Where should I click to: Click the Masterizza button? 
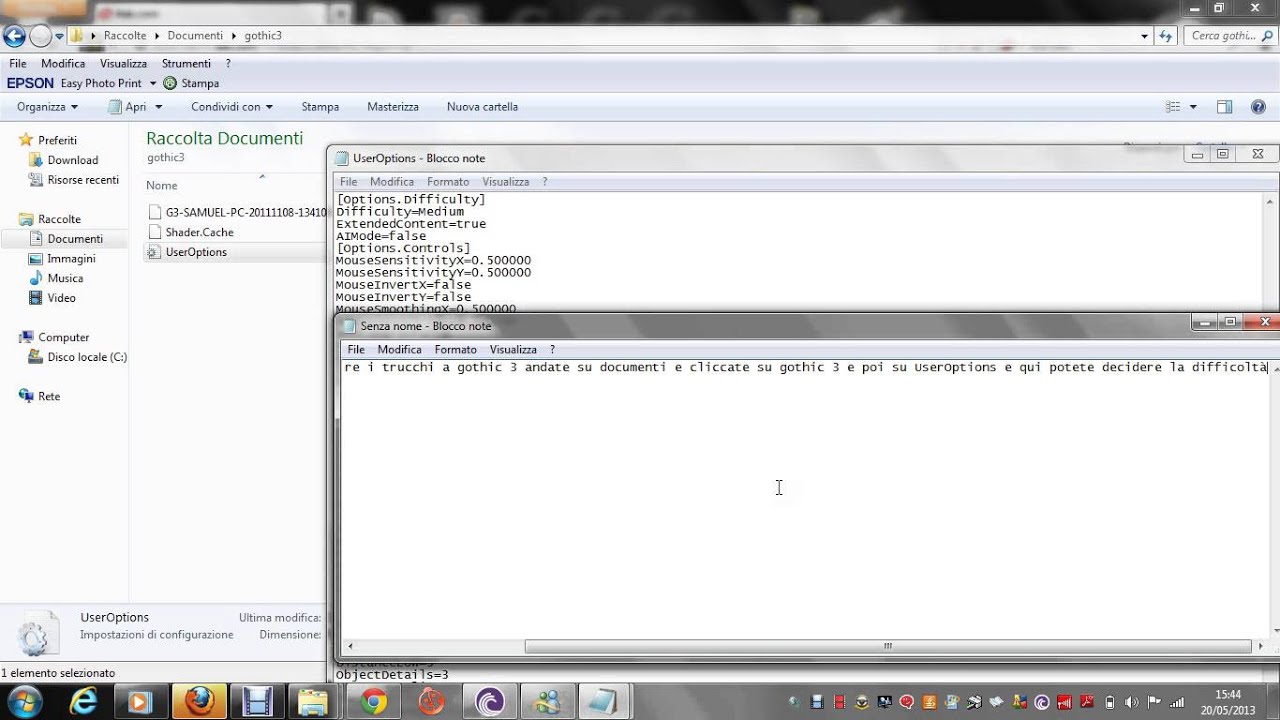393,107
